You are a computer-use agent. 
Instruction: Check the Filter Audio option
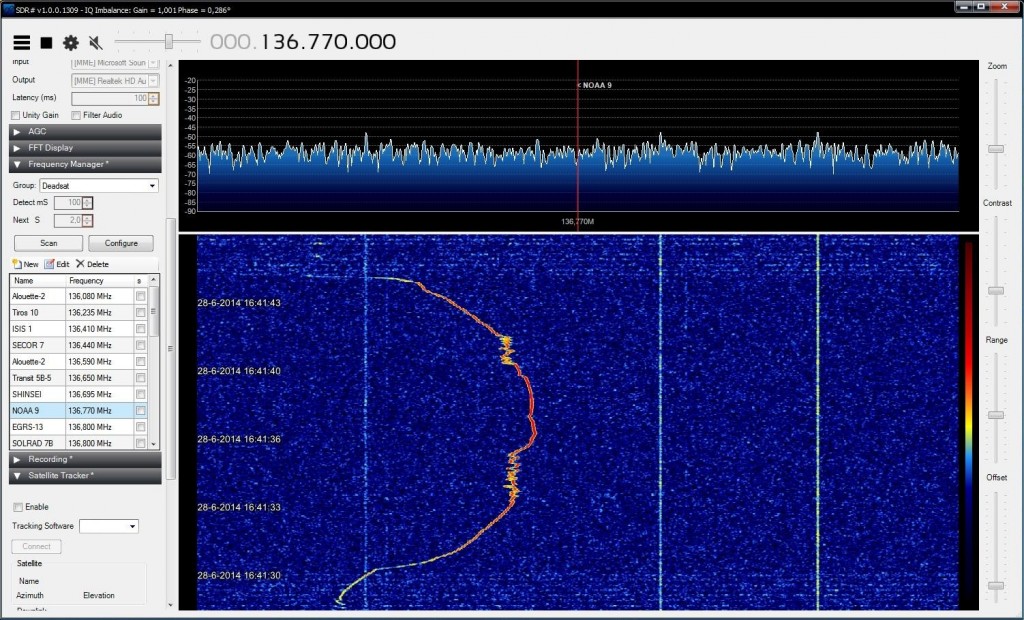(75, 115)
